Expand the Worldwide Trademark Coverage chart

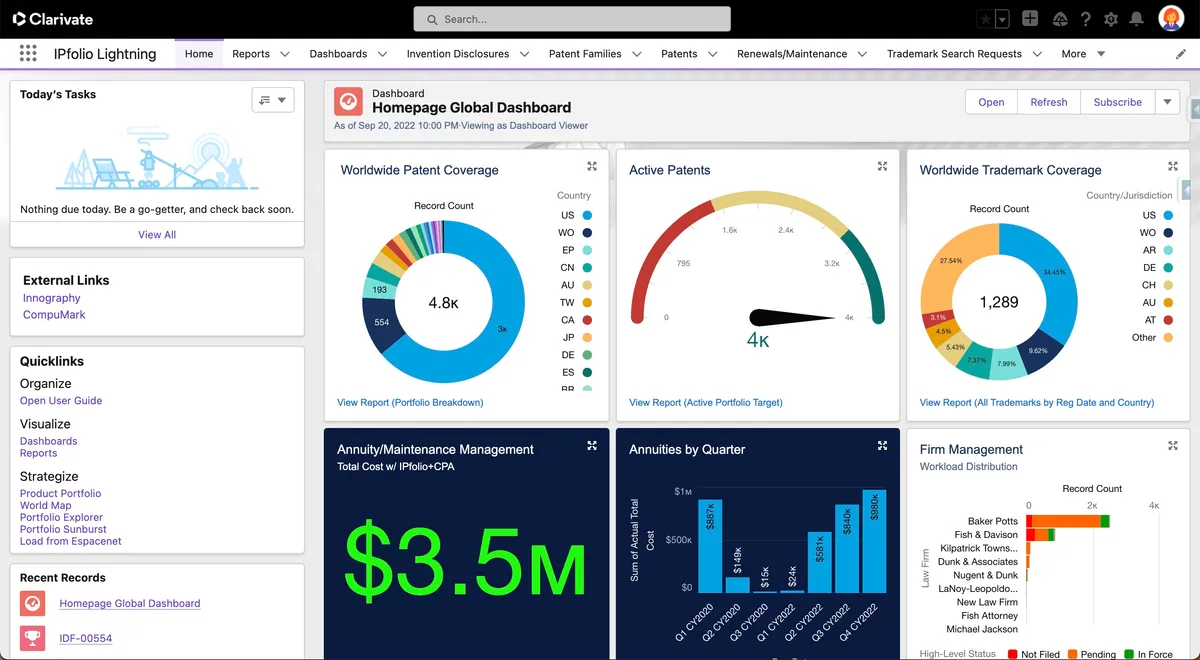[x=1173, y=167]
